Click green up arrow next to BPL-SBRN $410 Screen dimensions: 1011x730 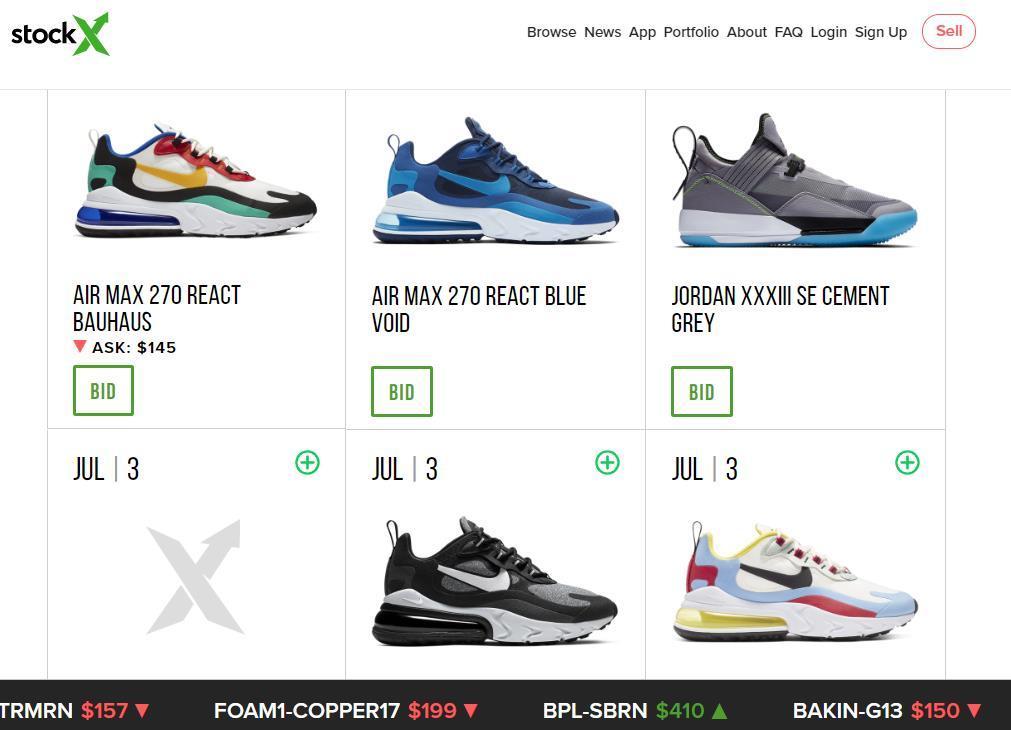click(720, 711)
